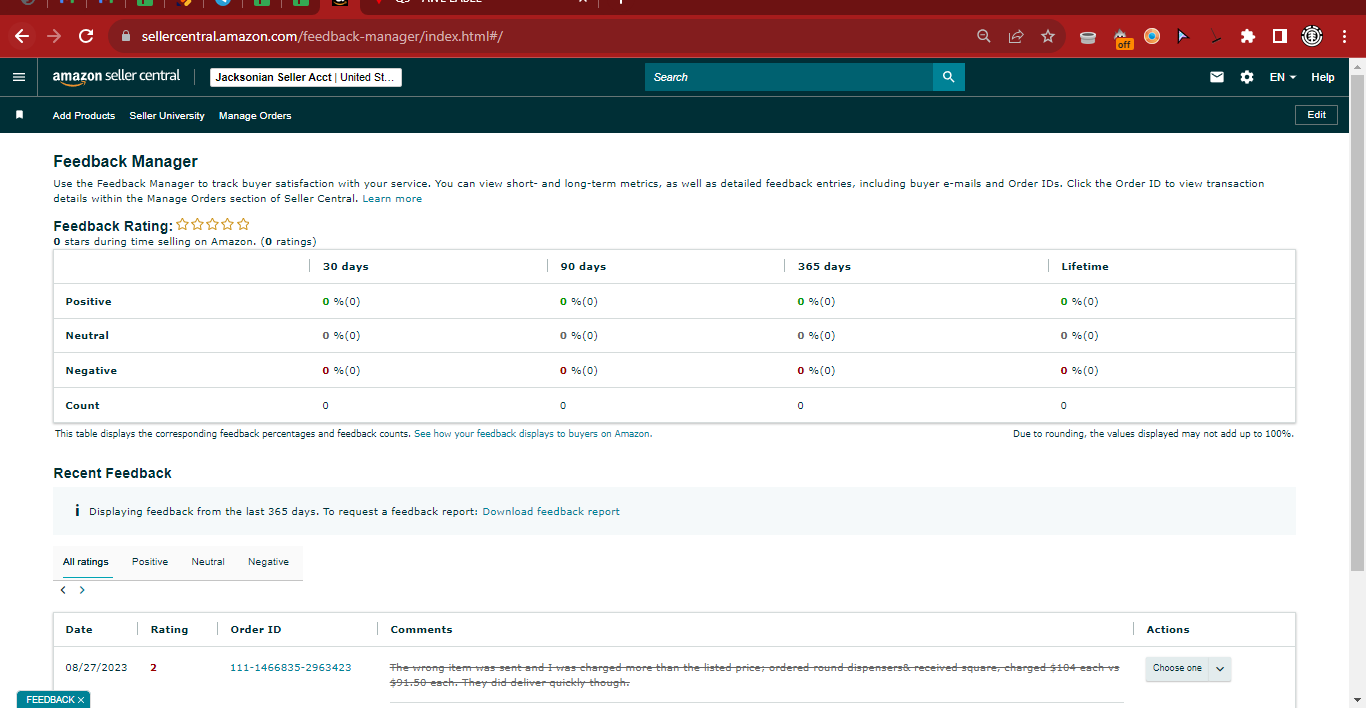Screen dimensions: 1366x708
Task: Open Add Products shortcut
Action: click(x=84, y=116)
